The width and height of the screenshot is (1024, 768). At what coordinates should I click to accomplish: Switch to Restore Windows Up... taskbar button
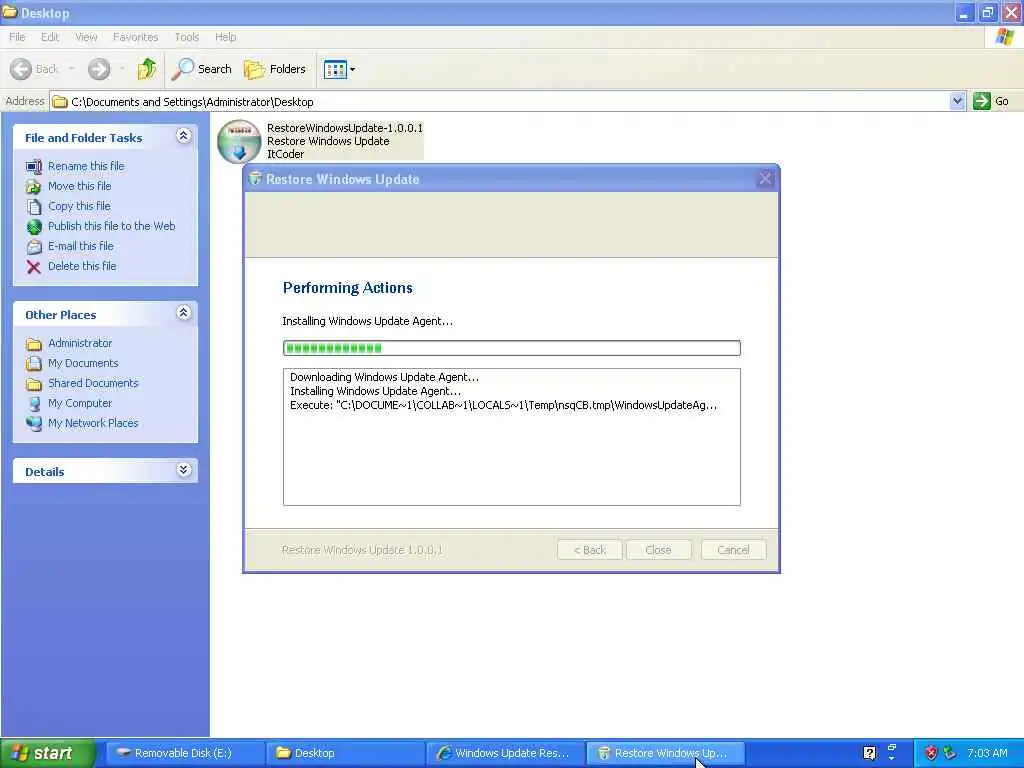click(x=665, y=753)
